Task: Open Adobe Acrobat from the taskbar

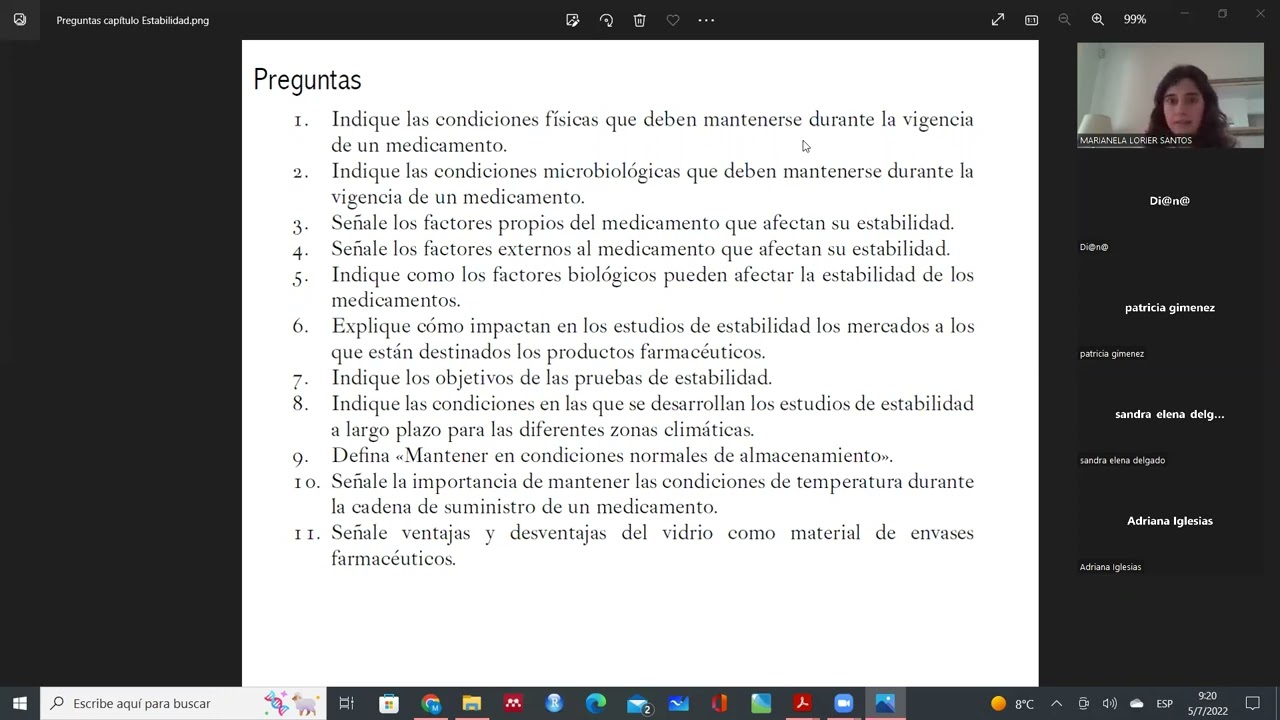Action: (x=802, y=703)
